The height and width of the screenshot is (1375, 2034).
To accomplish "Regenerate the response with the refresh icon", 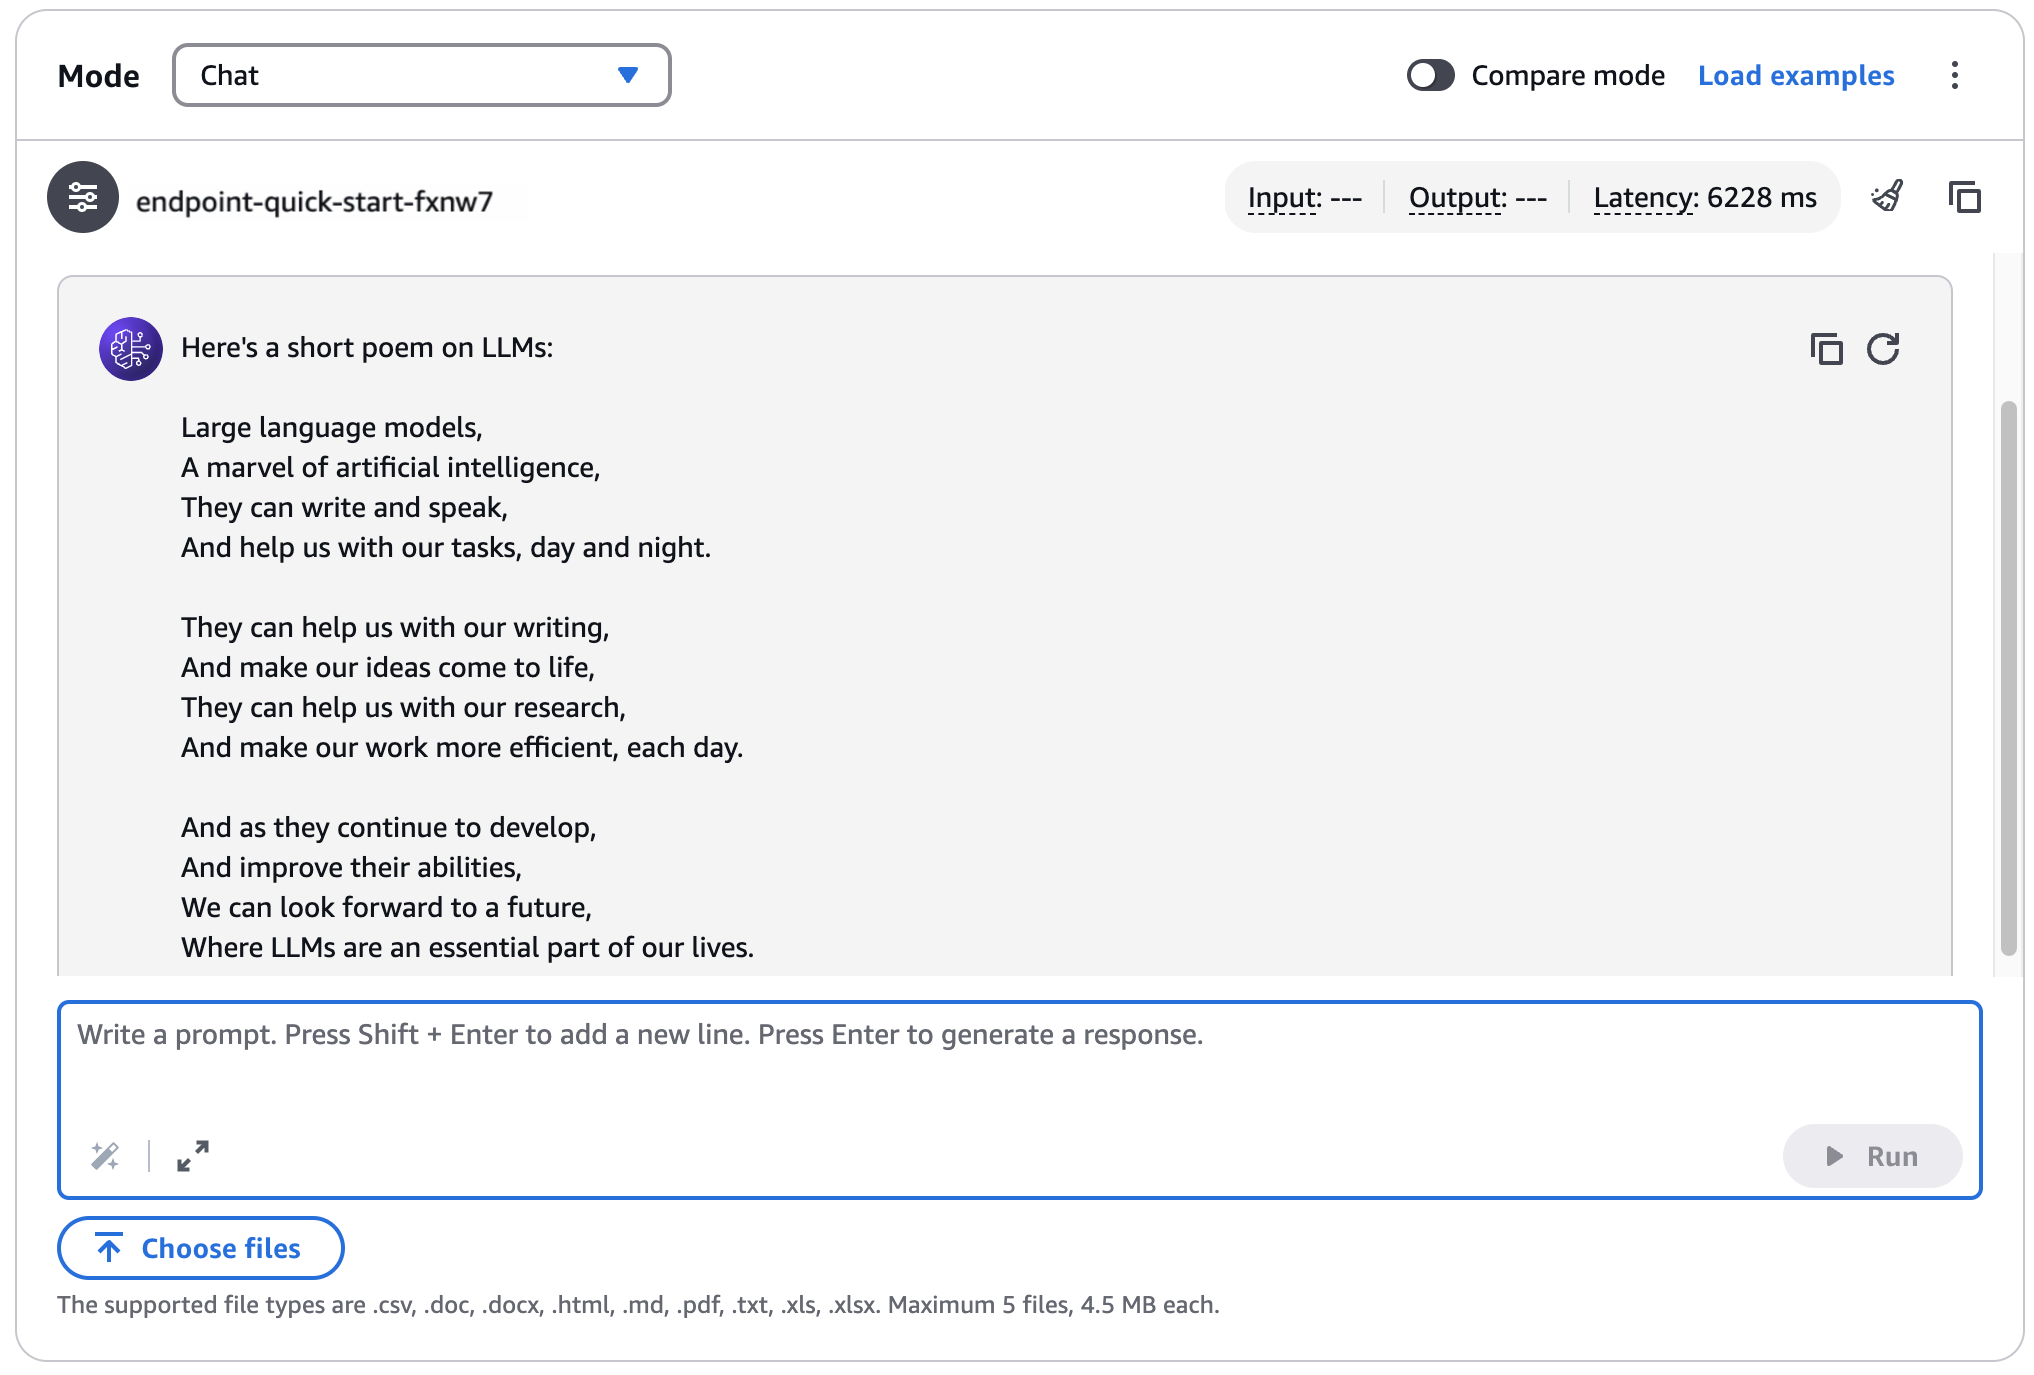I will pos(1883,349).
